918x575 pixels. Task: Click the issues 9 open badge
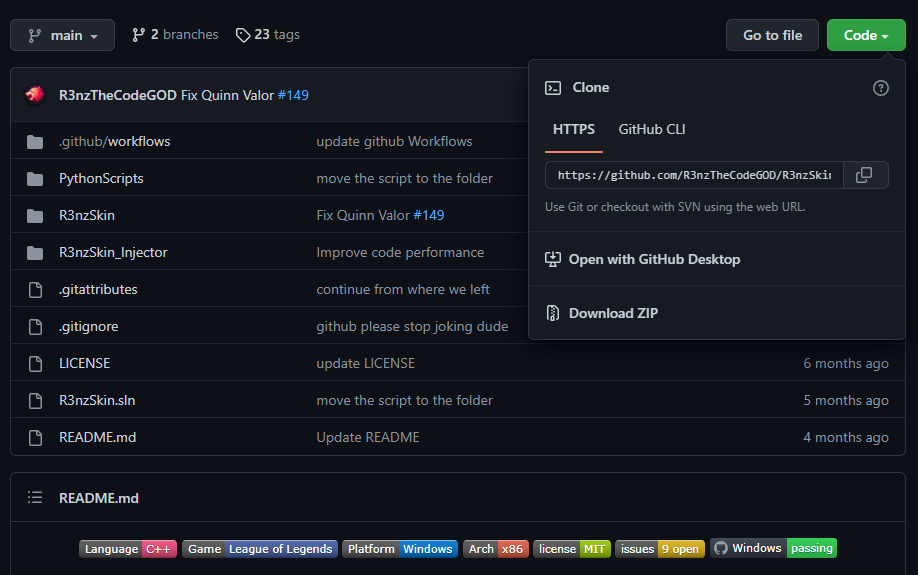pos(660,549)
